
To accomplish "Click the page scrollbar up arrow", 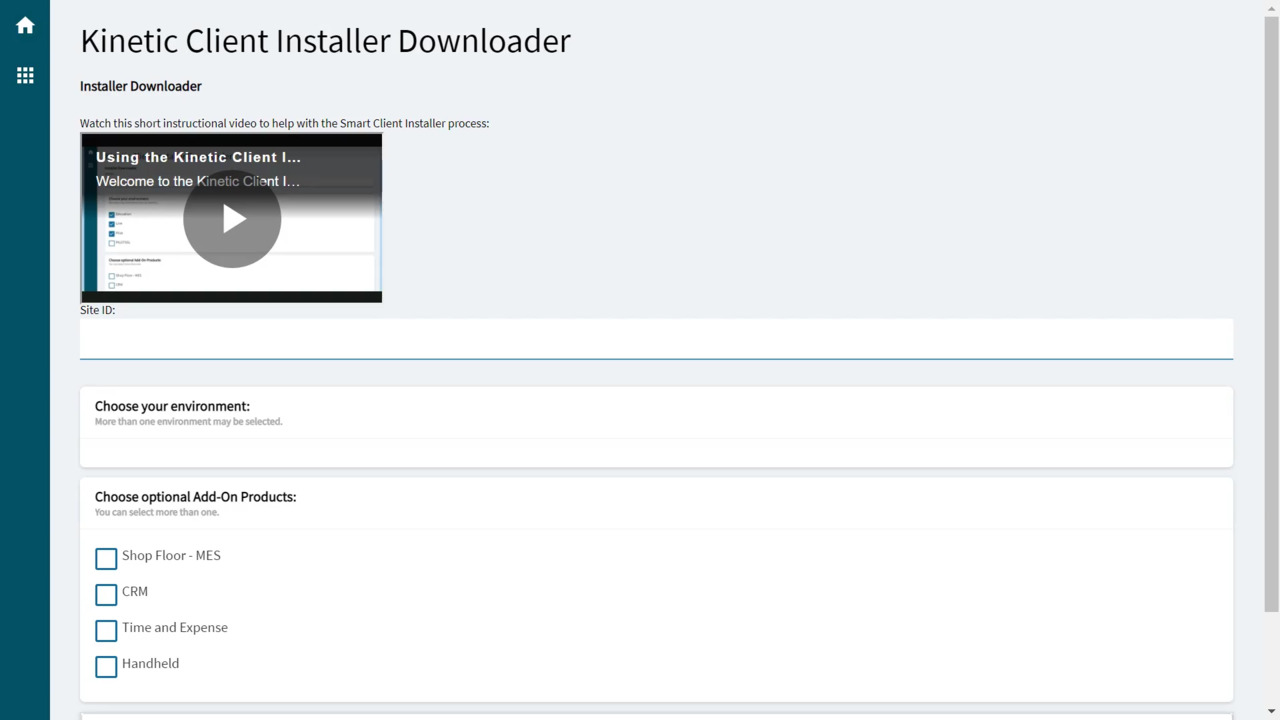I will point(1271,8).
